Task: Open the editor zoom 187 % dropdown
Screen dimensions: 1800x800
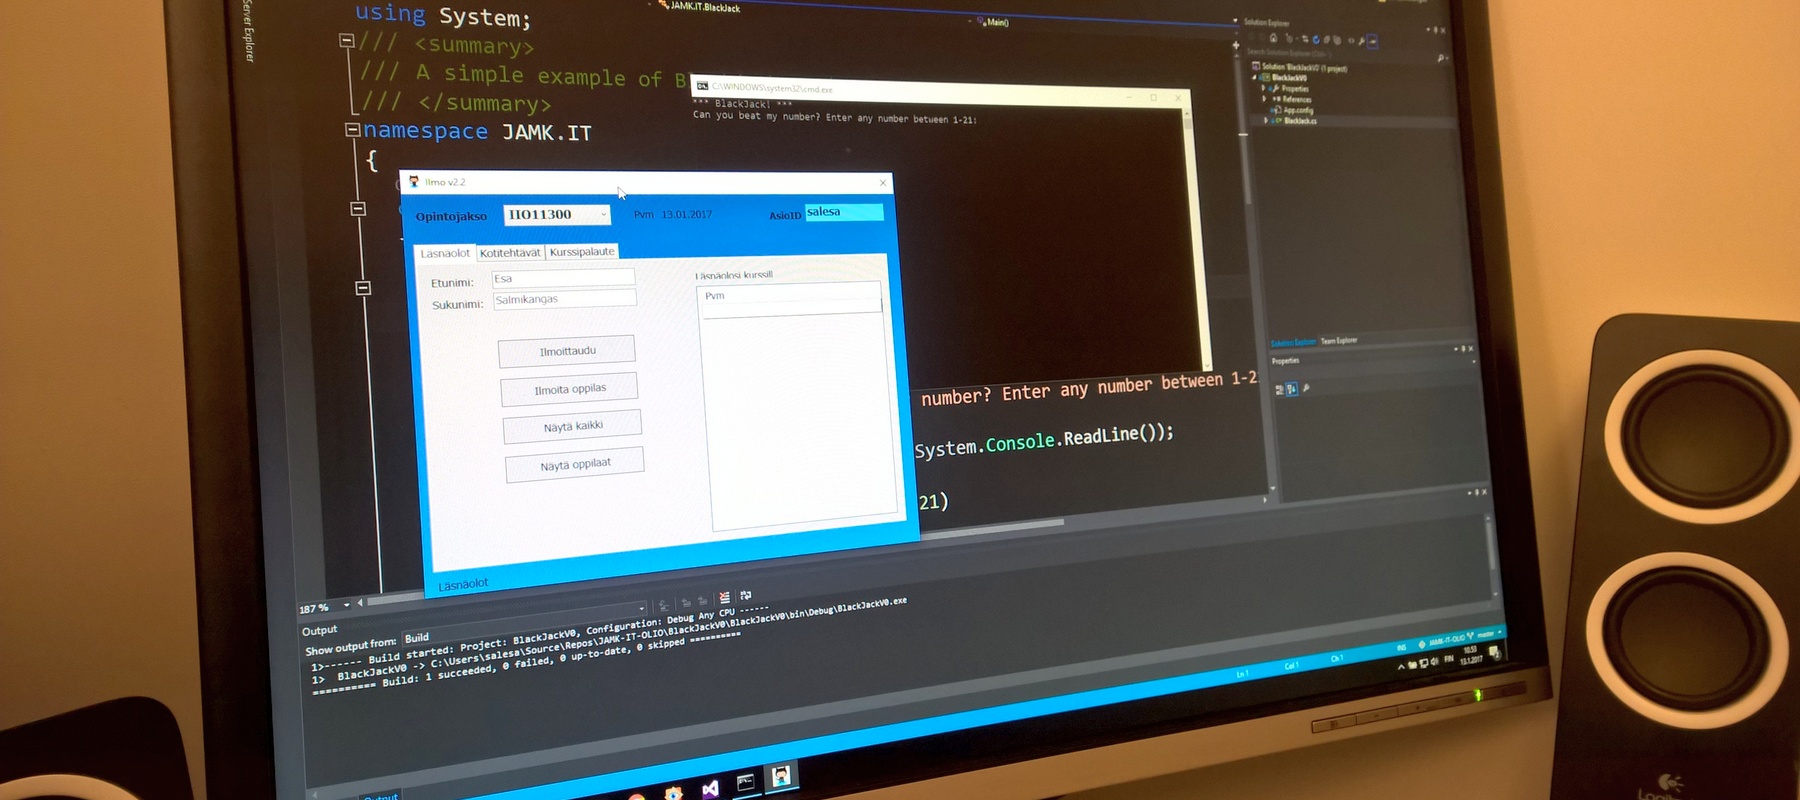Action: coord(346,605)
